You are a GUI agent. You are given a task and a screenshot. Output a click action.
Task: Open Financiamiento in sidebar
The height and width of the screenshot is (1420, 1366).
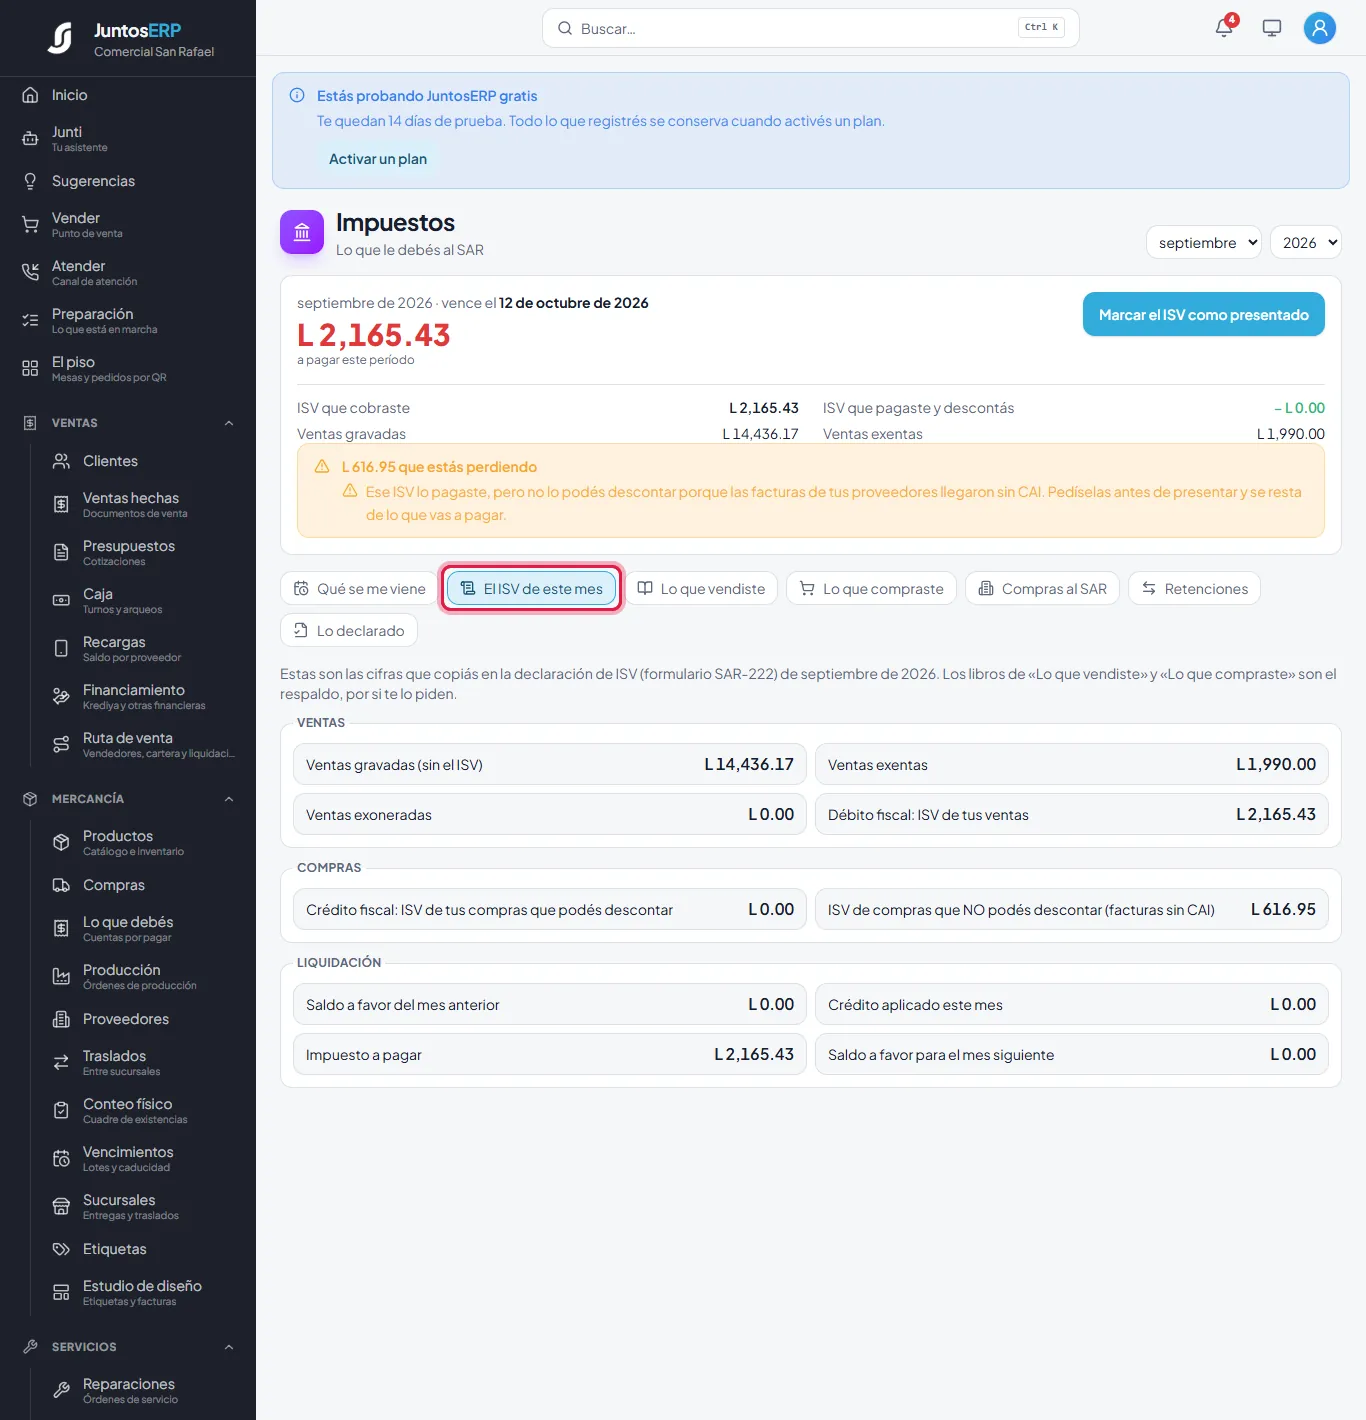144,696
